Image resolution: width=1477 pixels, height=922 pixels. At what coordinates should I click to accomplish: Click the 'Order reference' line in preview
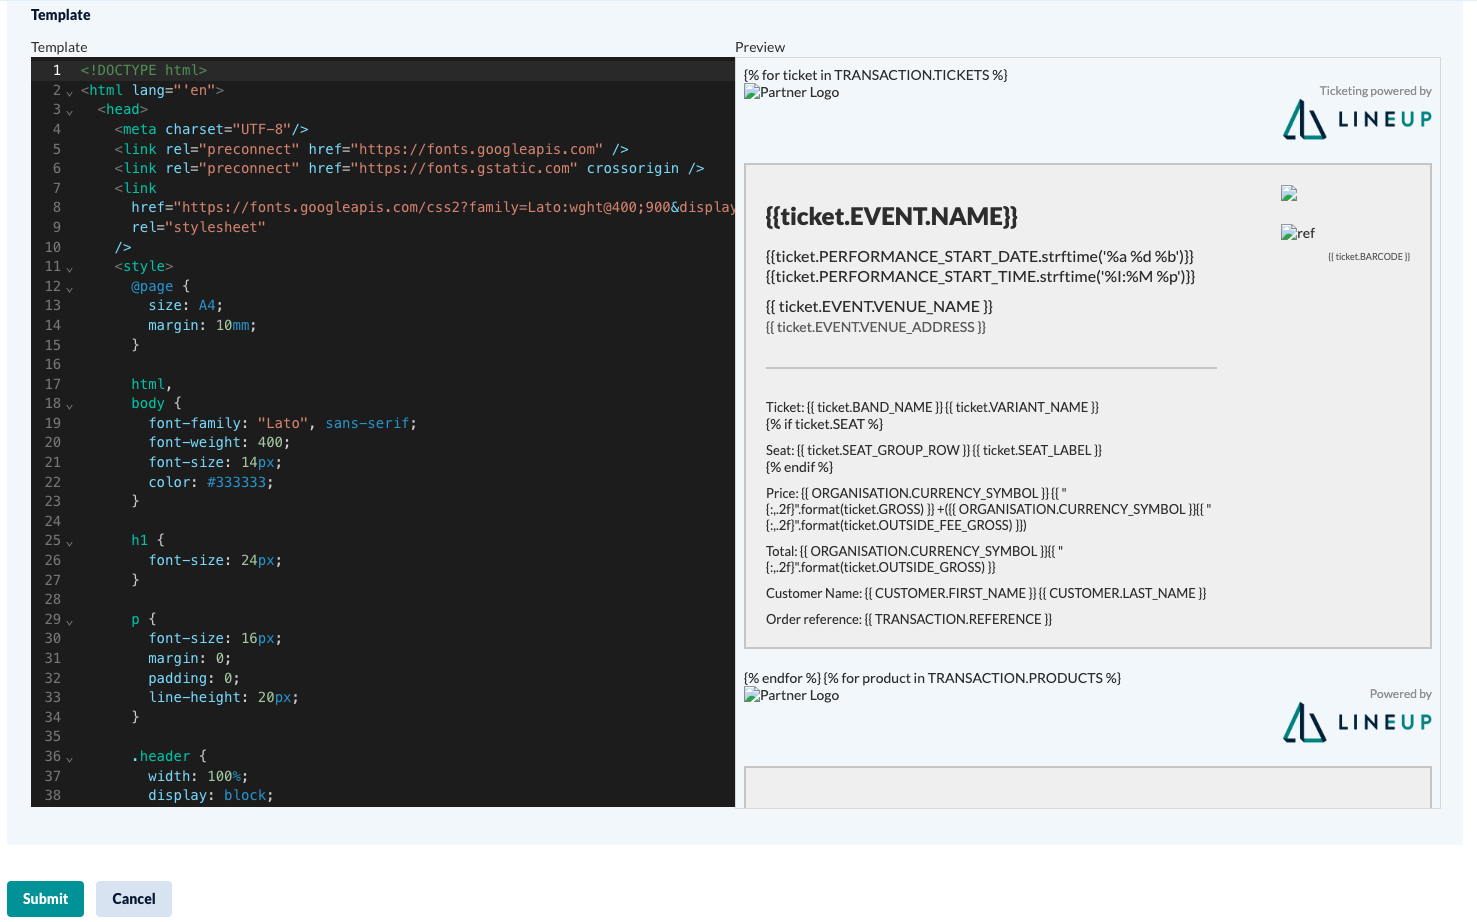point(909,619)
